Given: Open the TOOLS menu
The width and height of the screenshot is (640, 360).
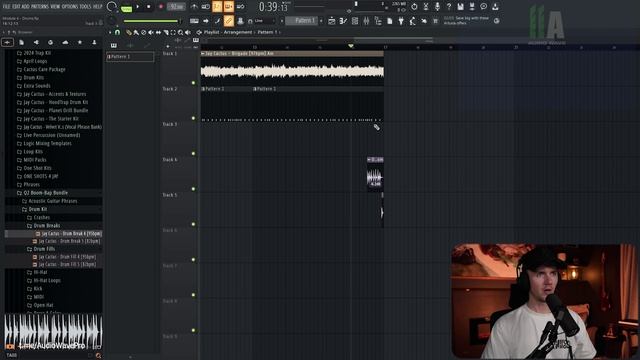Looking at the screenshot, I should [85, 7].
